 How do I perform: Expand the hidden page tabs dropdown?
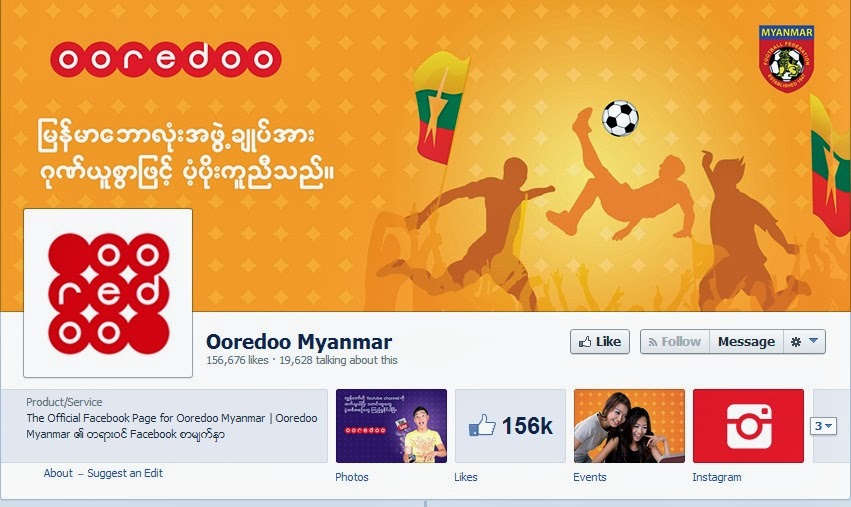(x=823, y=426)
